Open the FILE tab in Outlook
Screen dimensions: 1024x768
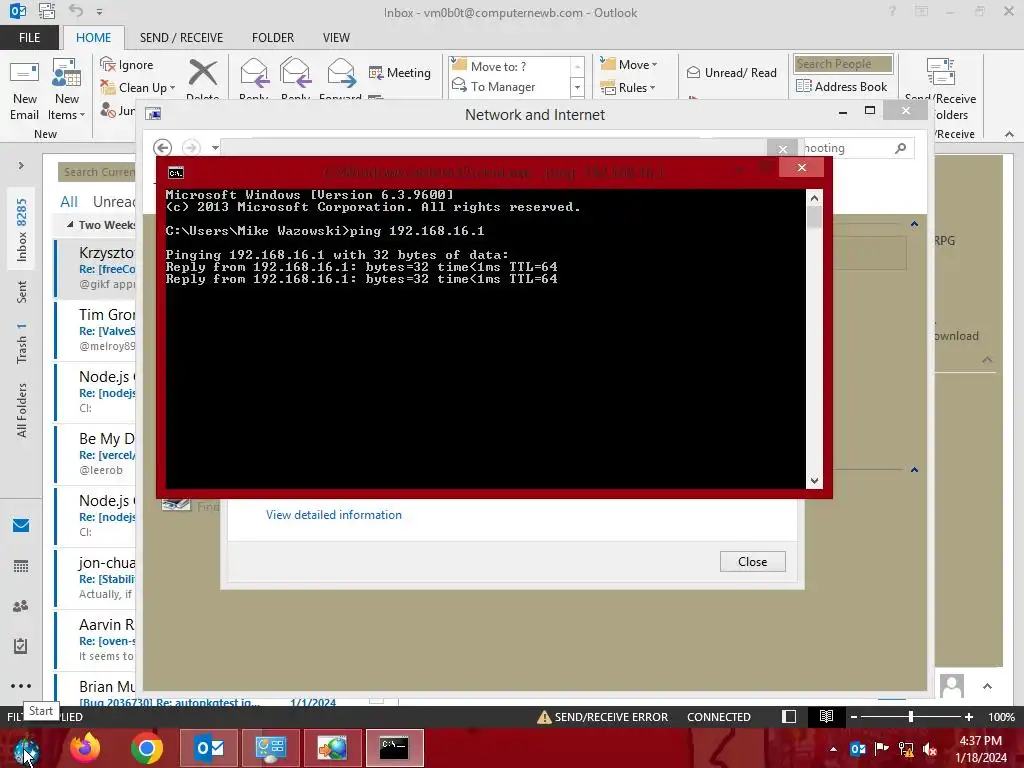point(29,38)
